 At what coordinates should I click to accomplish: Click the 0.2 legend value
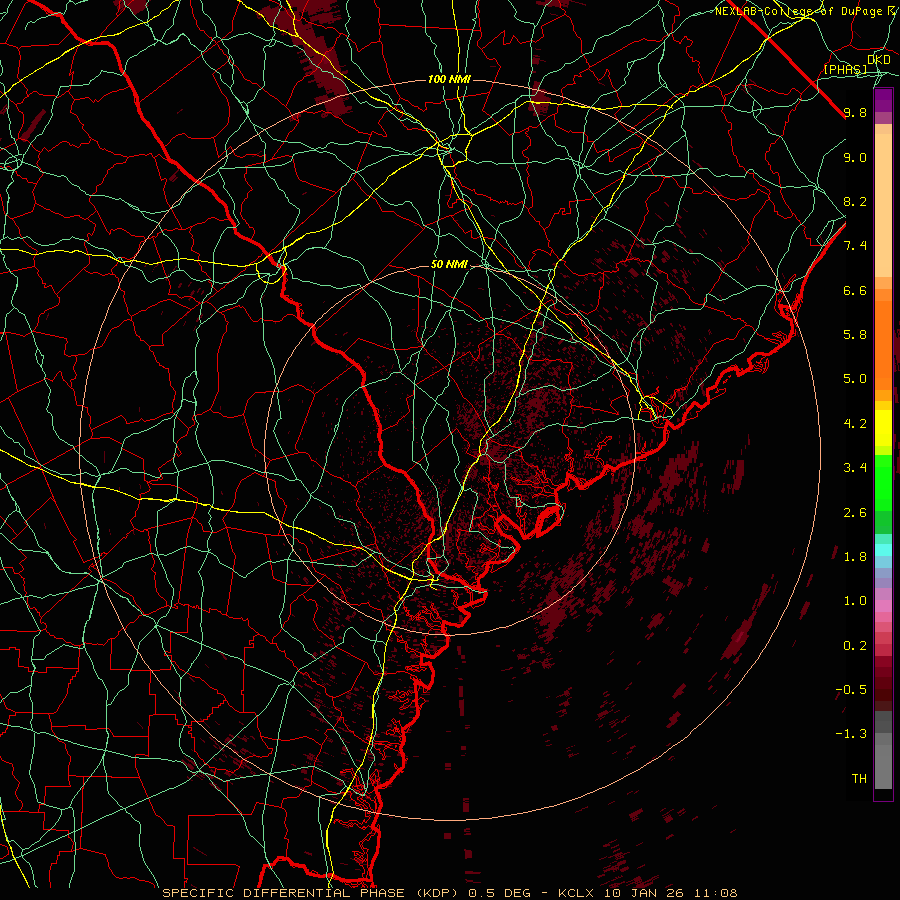855,646
